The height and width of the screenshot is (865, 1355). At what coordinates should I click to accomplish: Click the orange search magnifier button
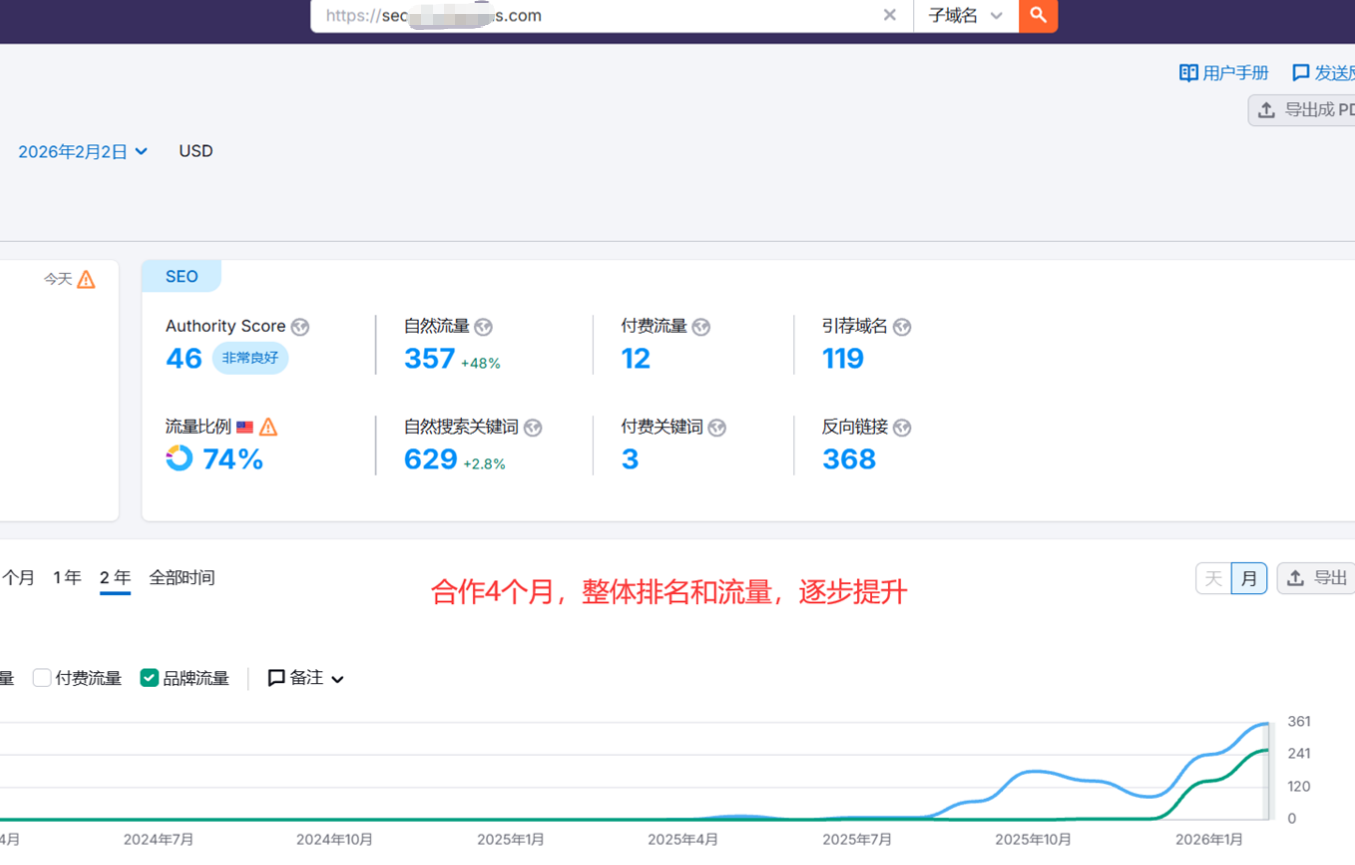point(1038,15)
